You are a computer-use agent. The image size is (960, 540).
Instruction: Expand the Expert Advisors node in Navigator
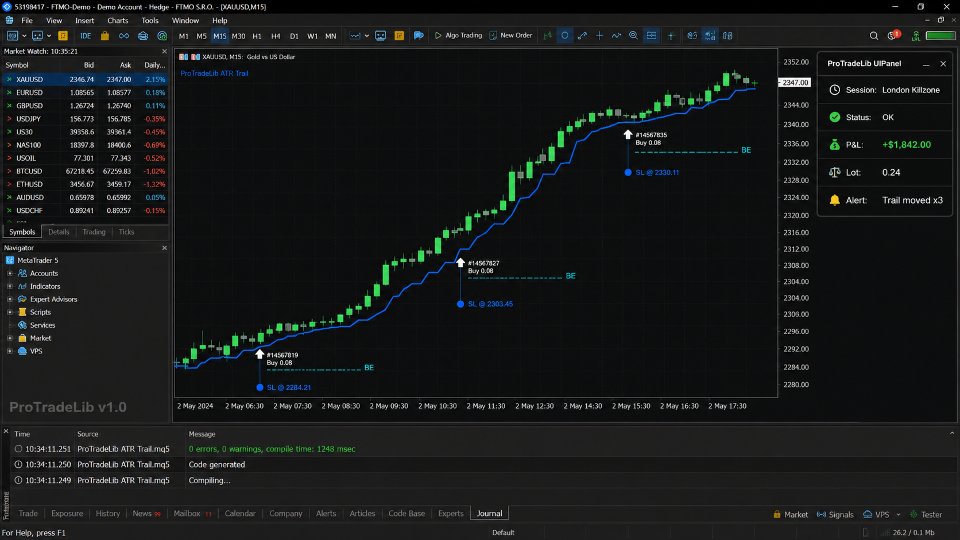tap(10, 299)
